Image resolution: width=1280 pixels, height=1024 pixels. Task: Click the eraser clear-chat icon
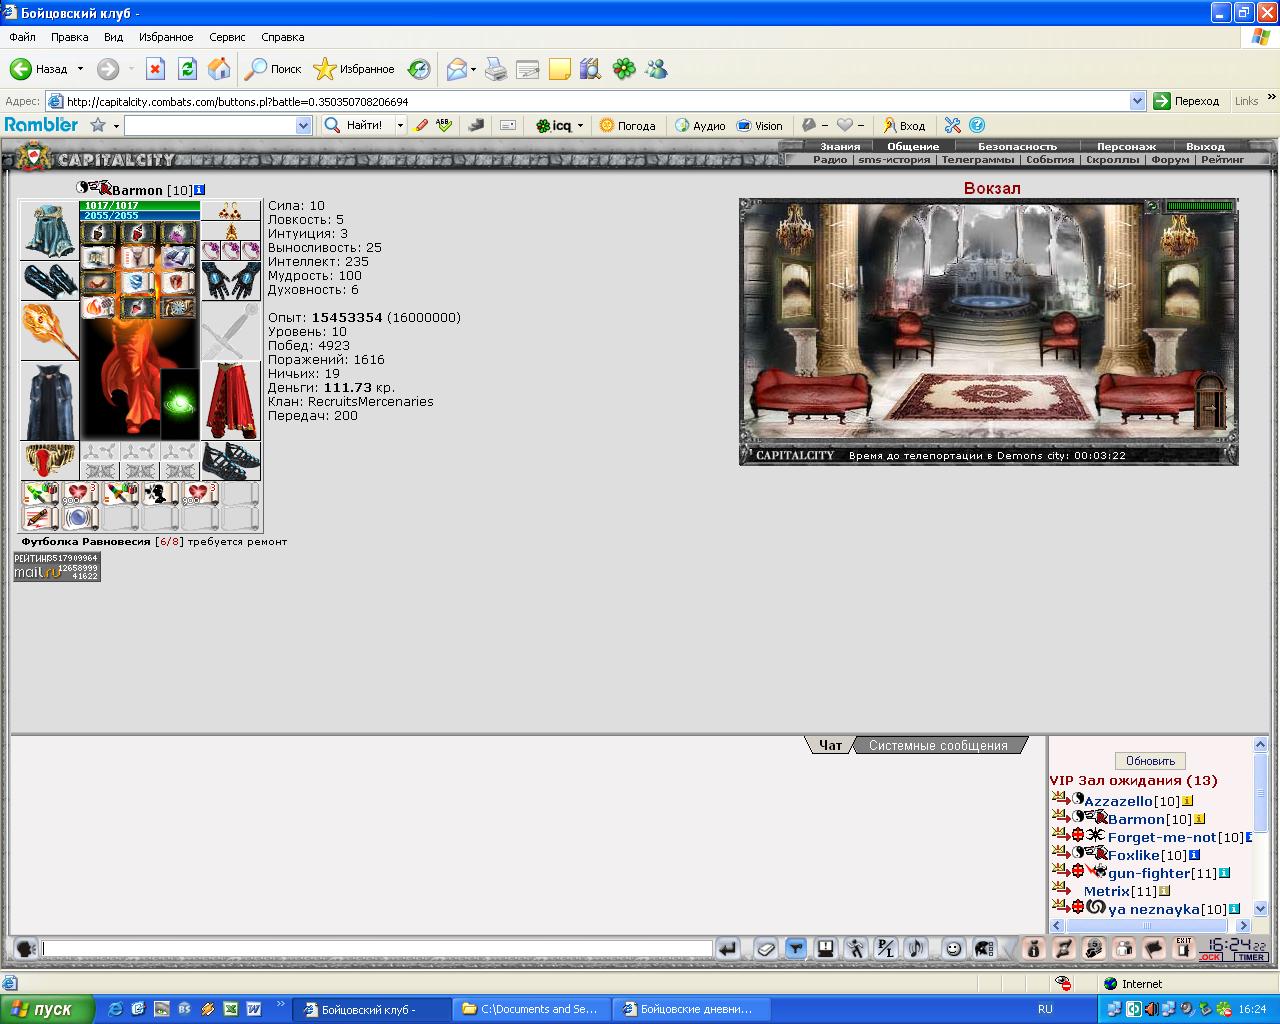(765, 948)
